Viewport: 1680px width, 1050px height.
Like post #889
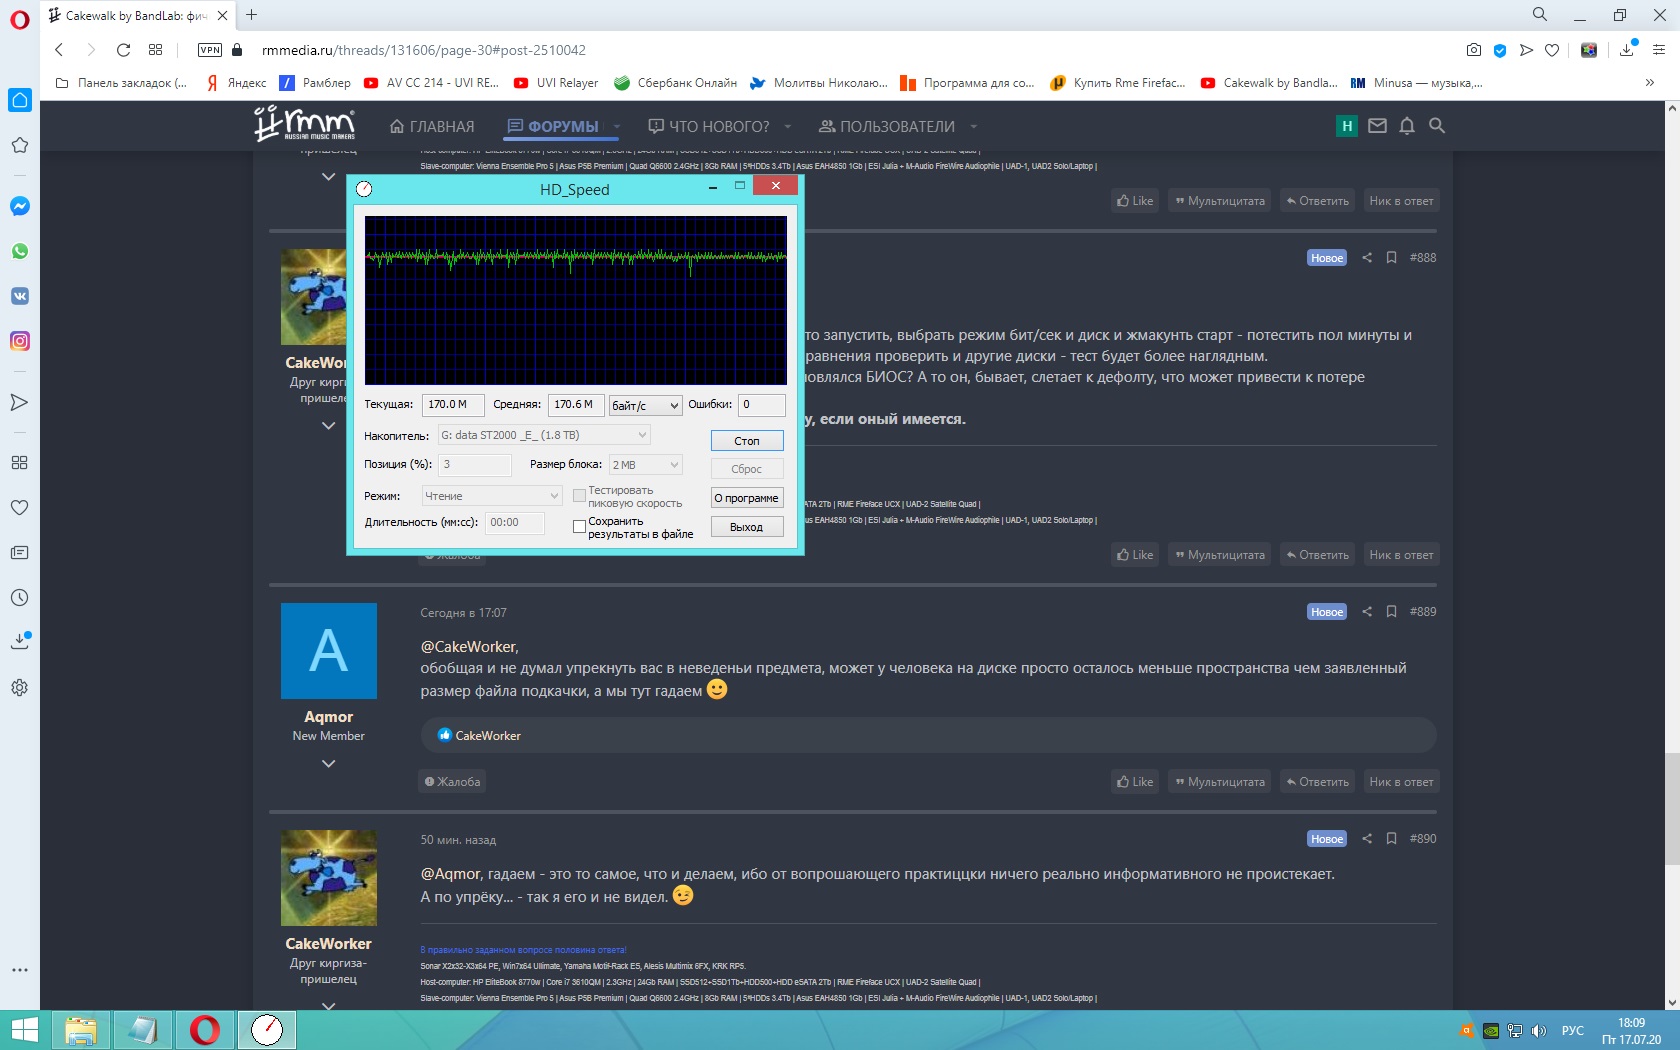tap(1135, 782)
